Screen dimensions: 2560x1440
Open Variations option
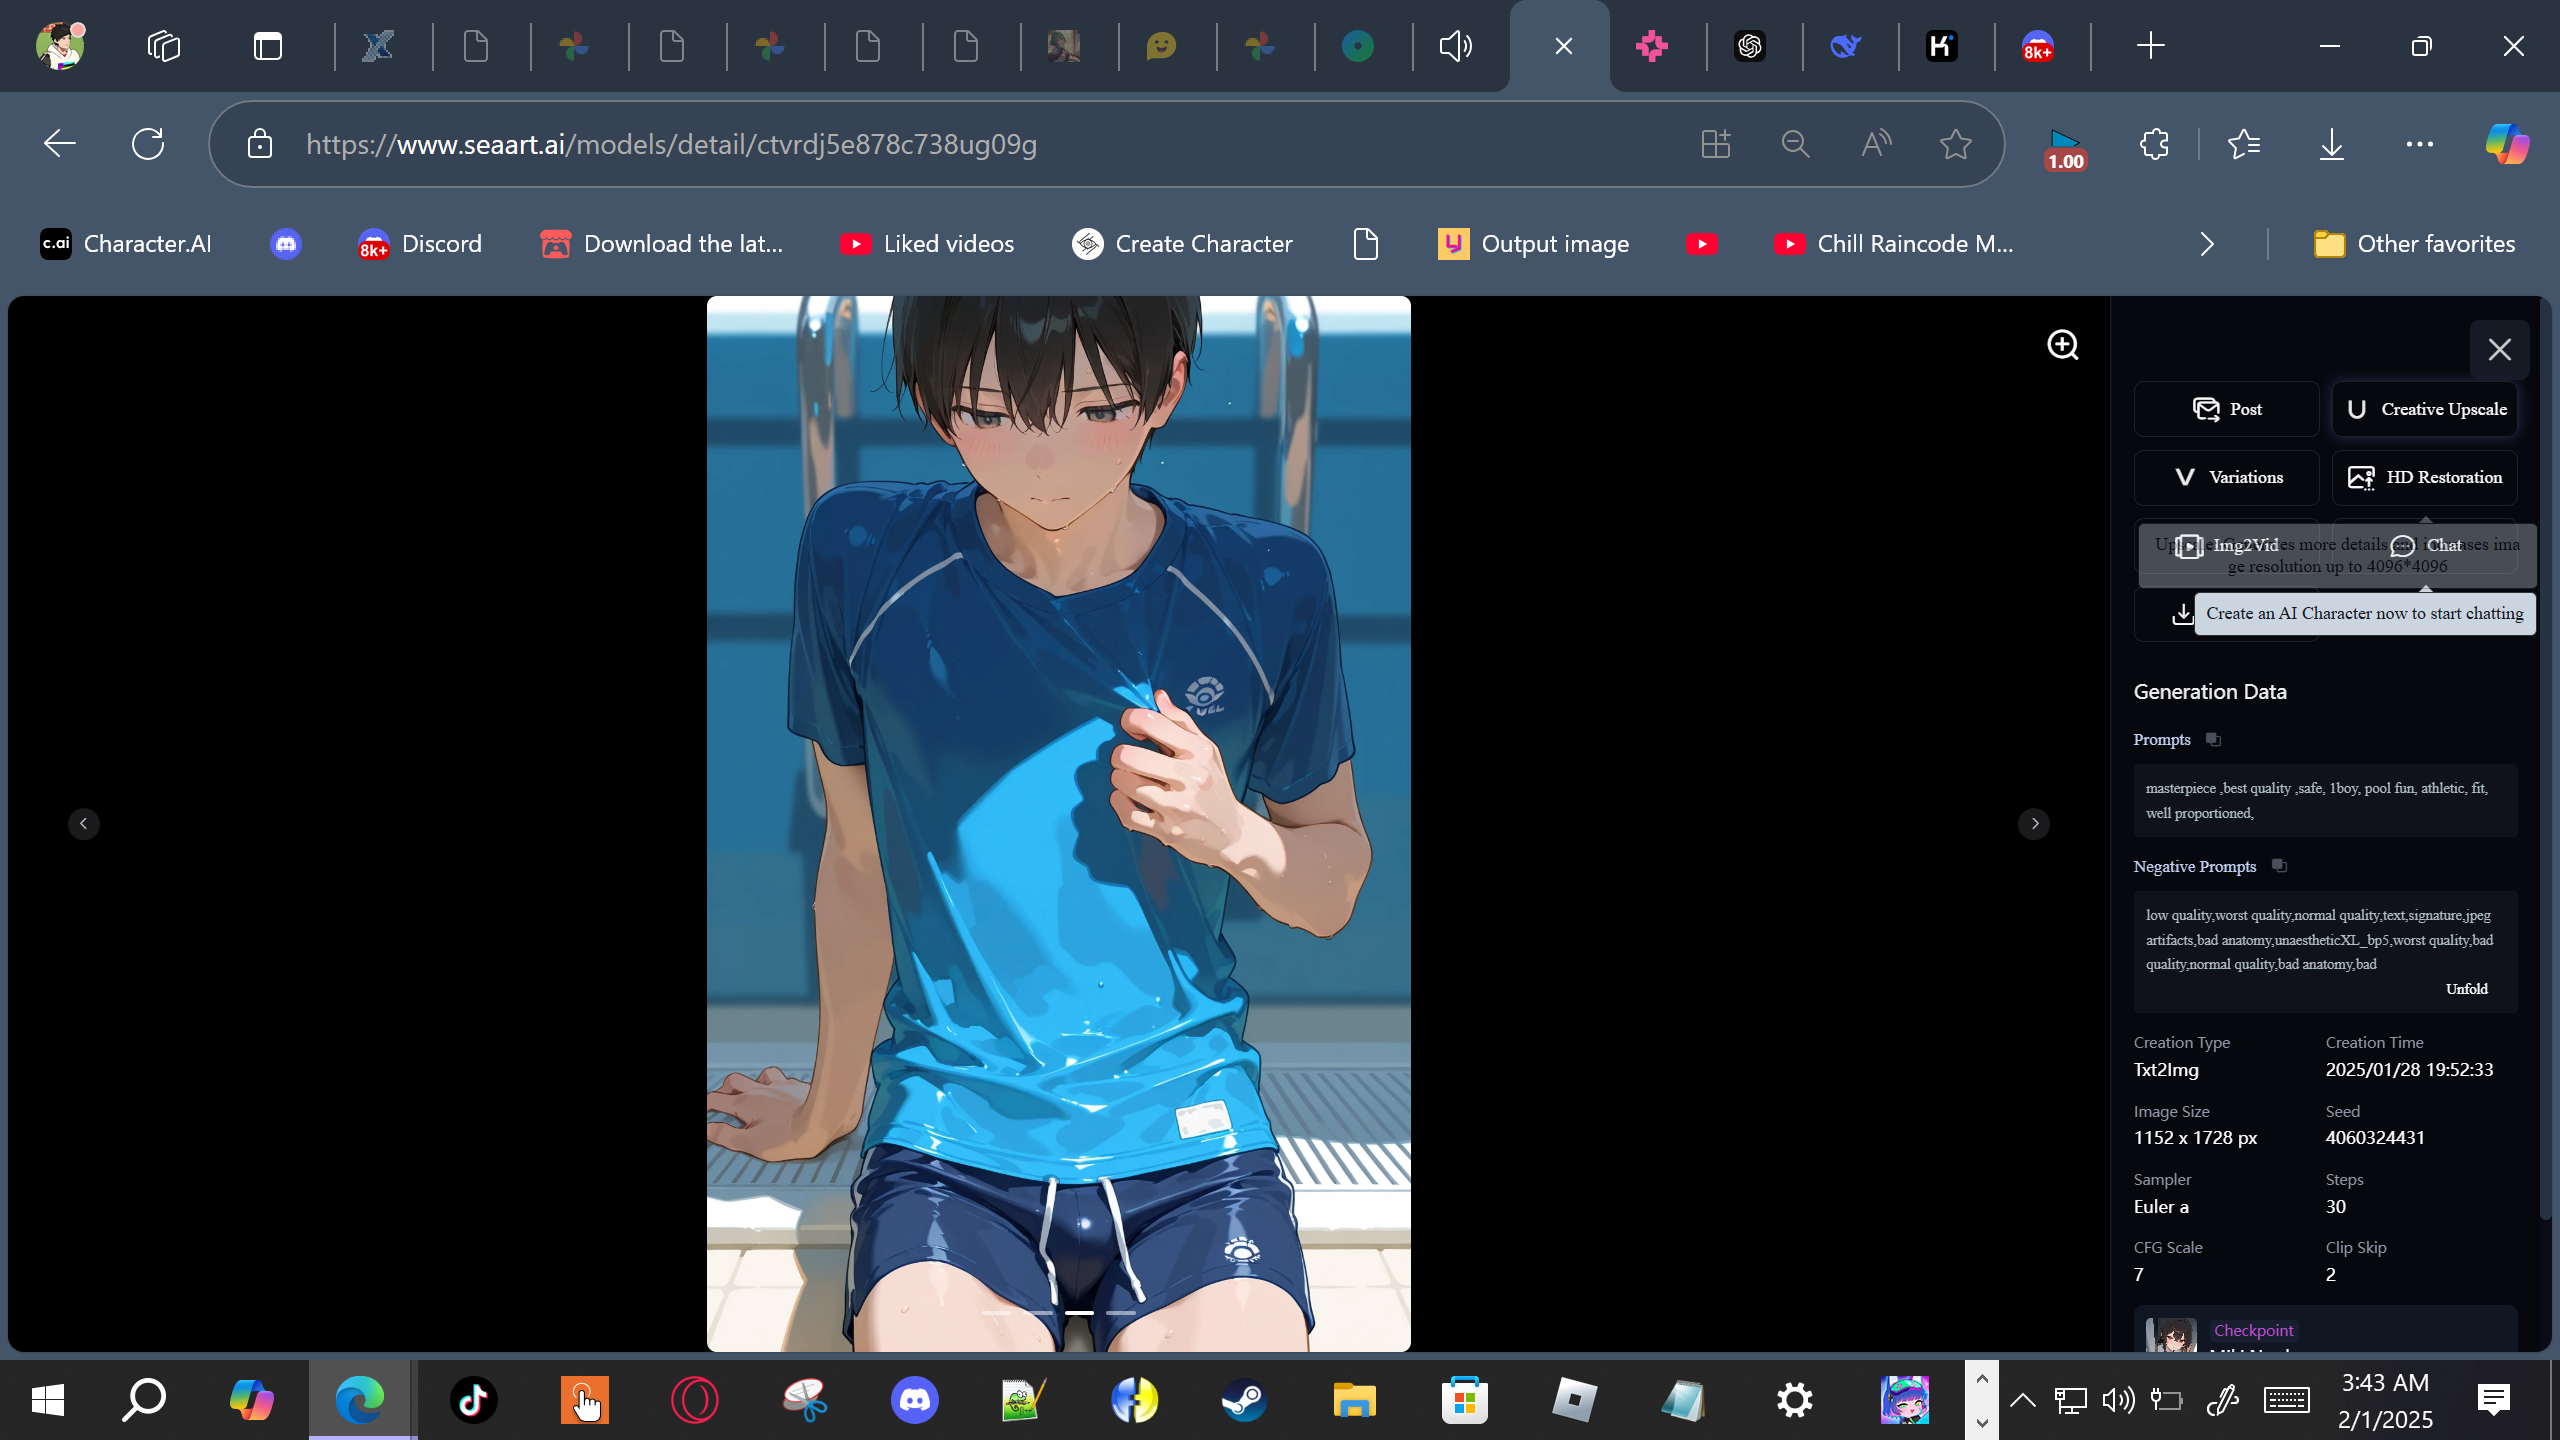coord(2227,477)
